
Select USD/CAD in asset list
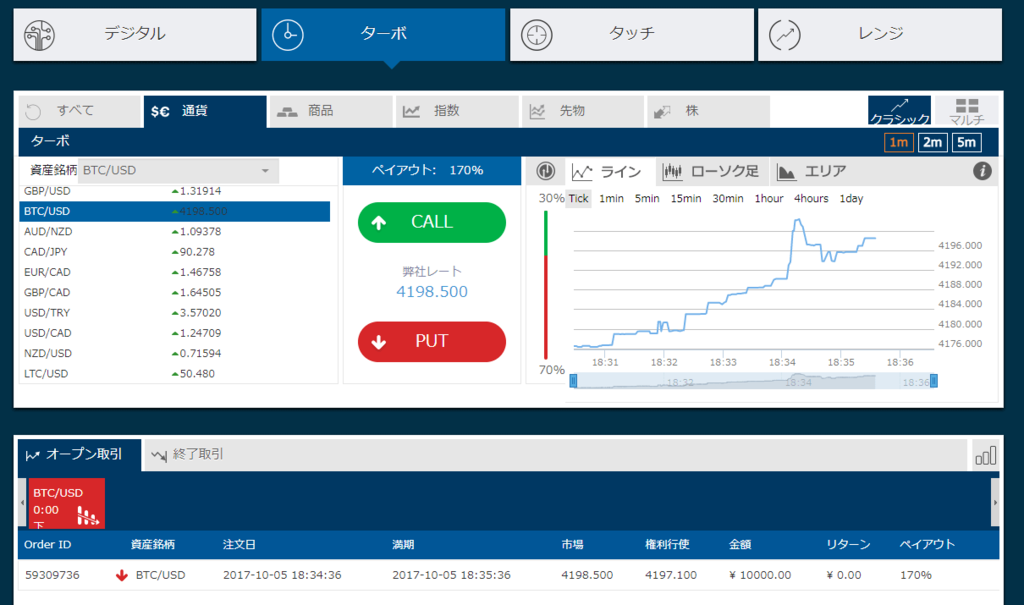(174, 333)
